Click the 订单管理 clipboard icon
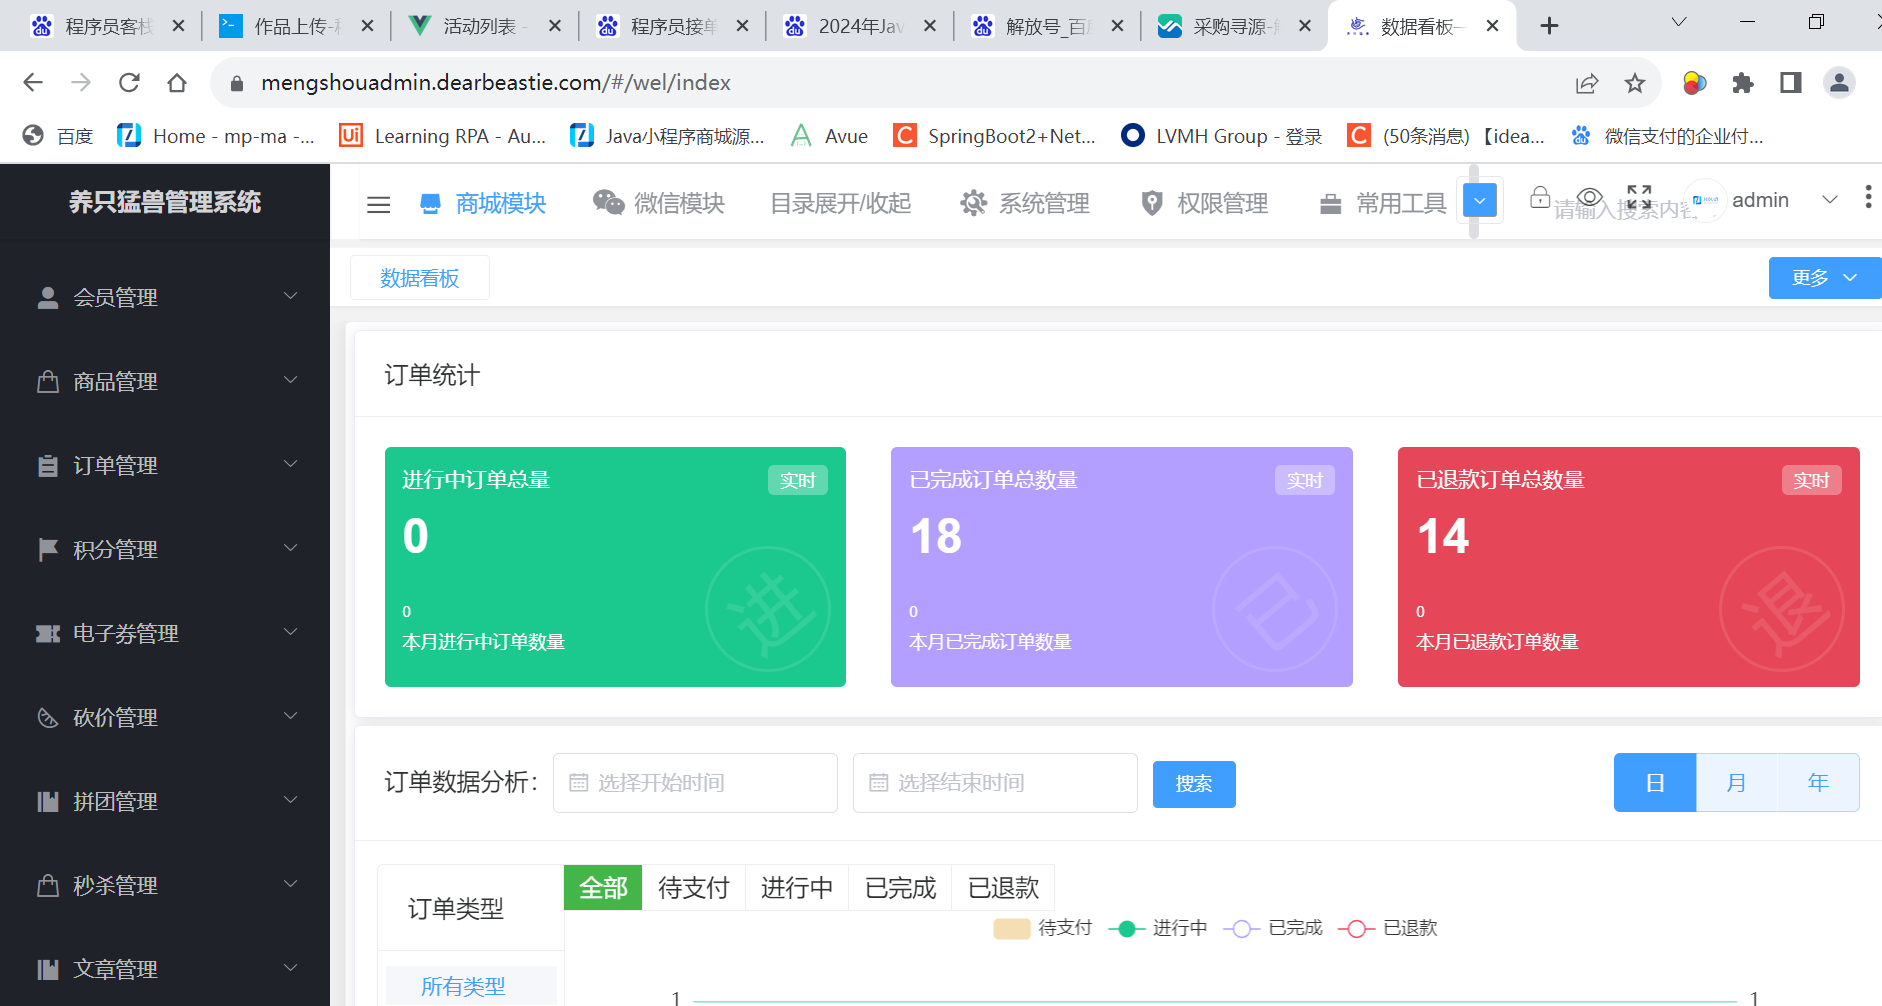The height and width of the screenshot is (1006, 1882). (x=48, y=465)
